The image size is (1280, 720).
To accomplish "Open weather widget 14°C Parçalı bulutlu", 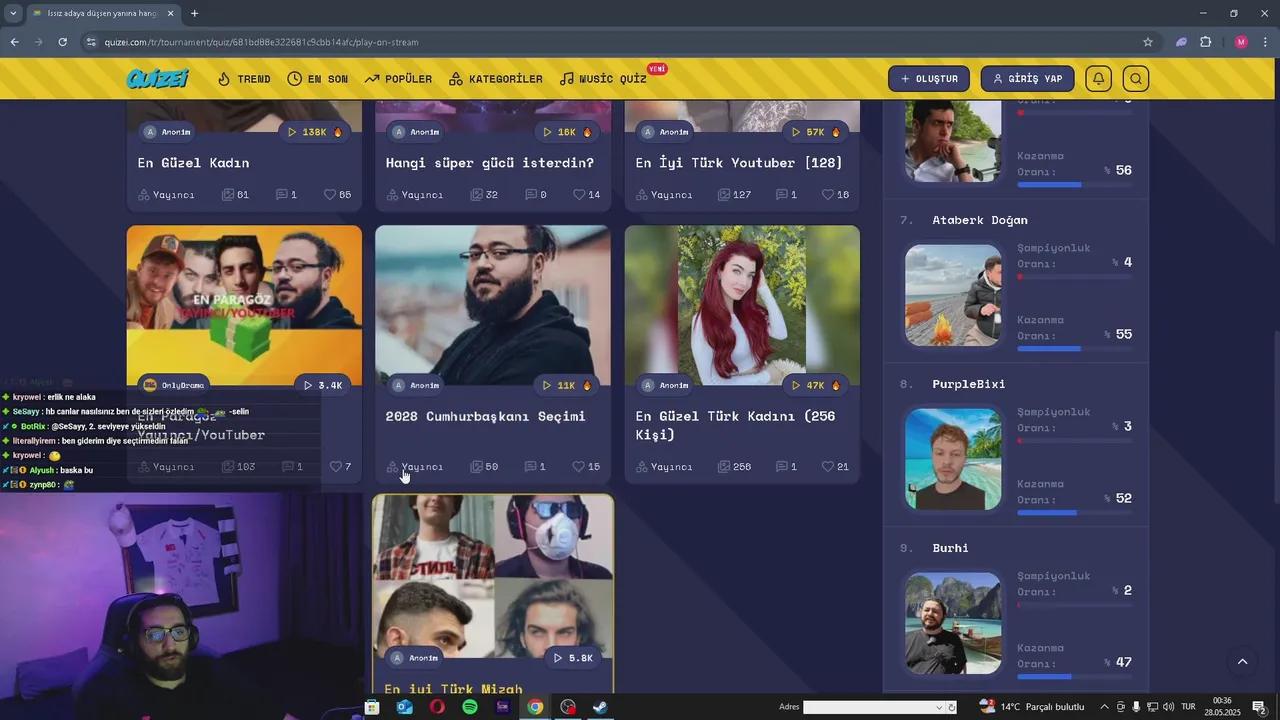I will tap(1033, 707).
